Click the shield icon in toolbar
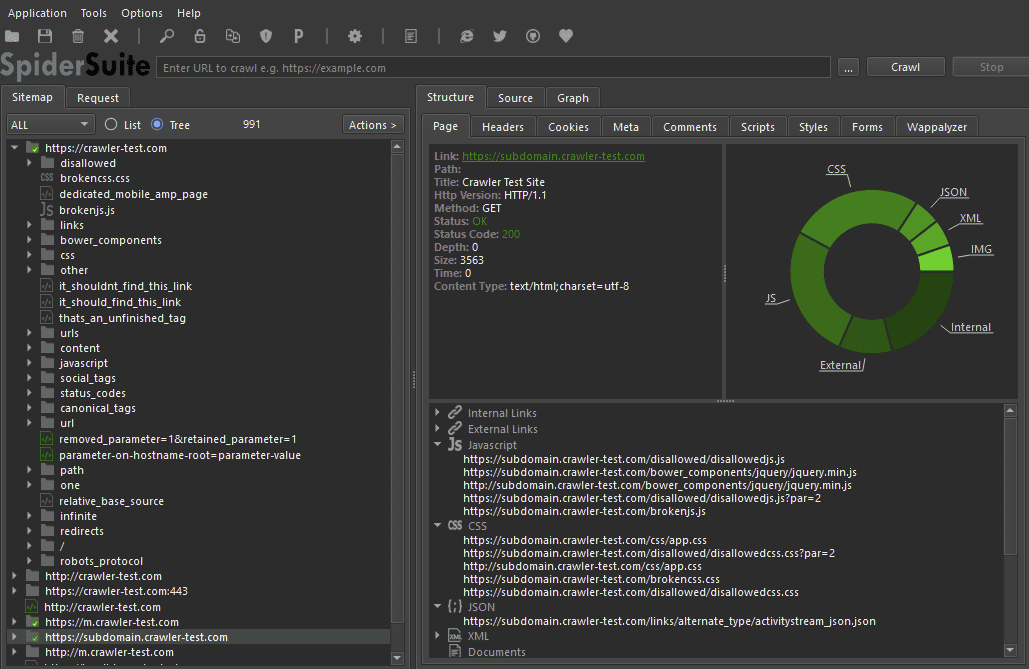 [266, 36]
